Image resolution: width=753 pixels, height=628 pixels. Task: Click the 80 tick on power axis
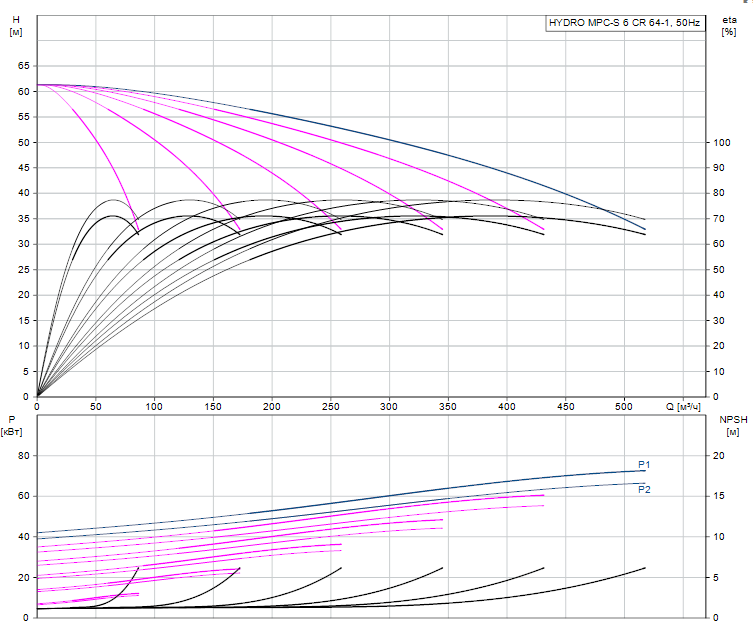[x=23, y=456]
